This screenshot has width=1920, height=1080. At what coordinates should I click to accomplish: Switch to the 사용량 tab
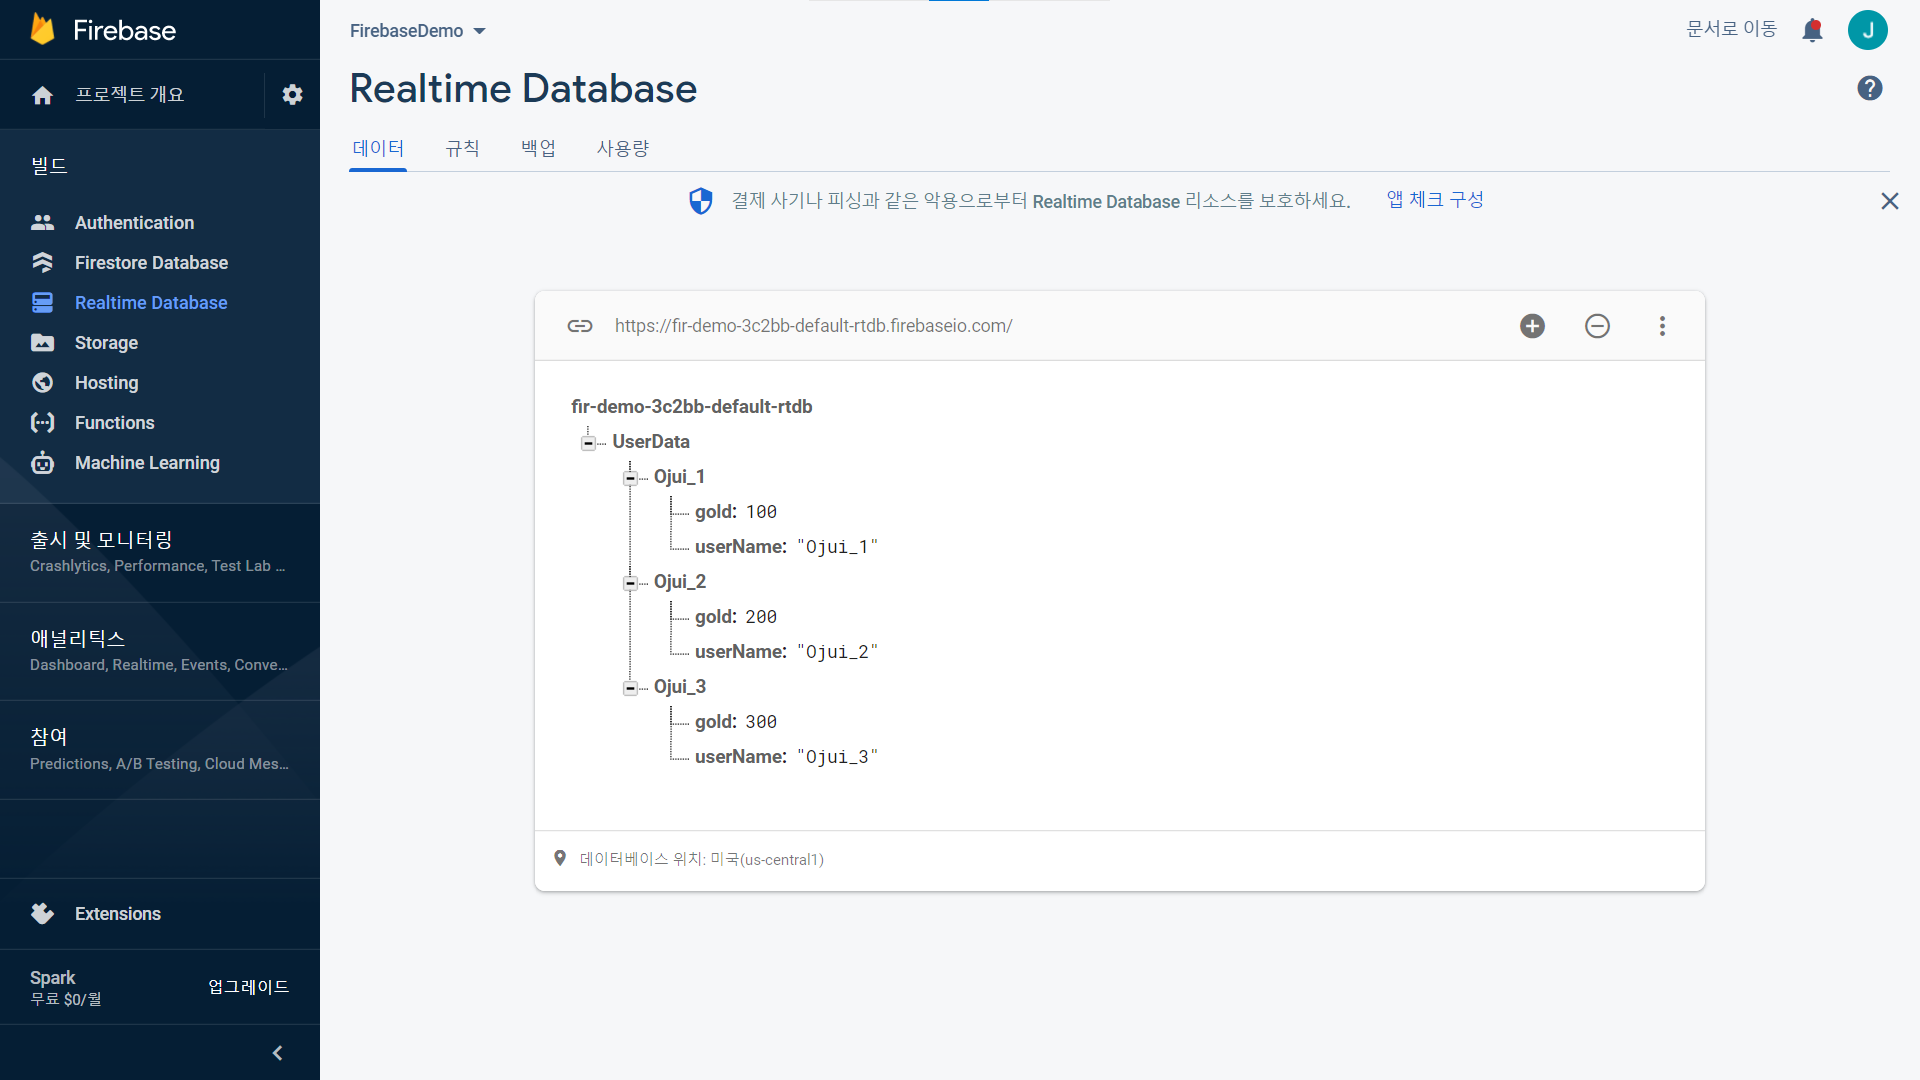pos(622,149)
